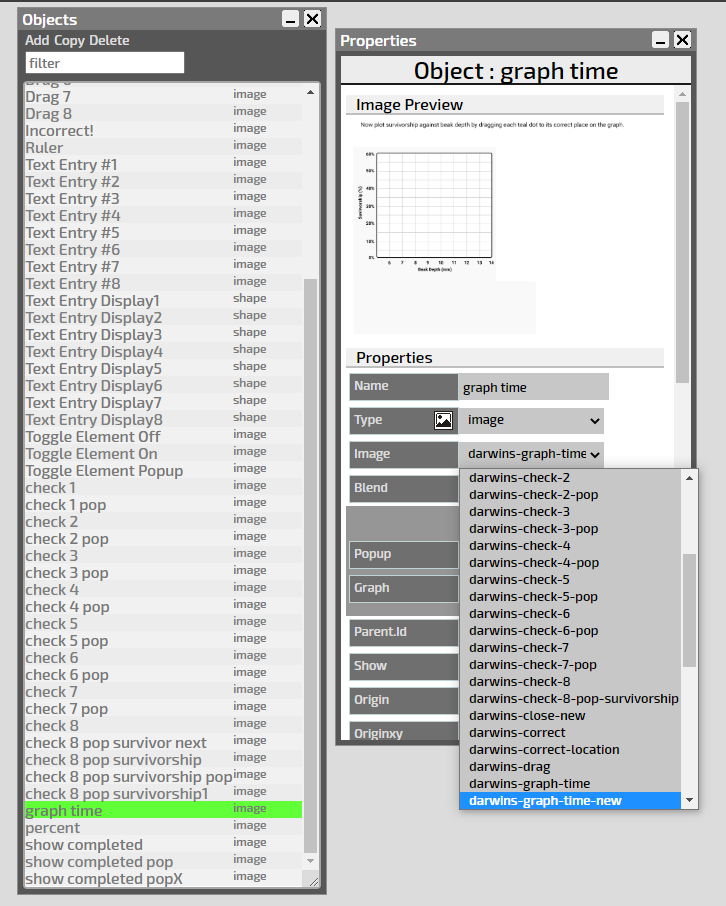Image resolution: width=726 pixels, height=906 pixels.
Task: Select Text Entry Display8 object
Action: pyautogui.click(x=163, y=419)
